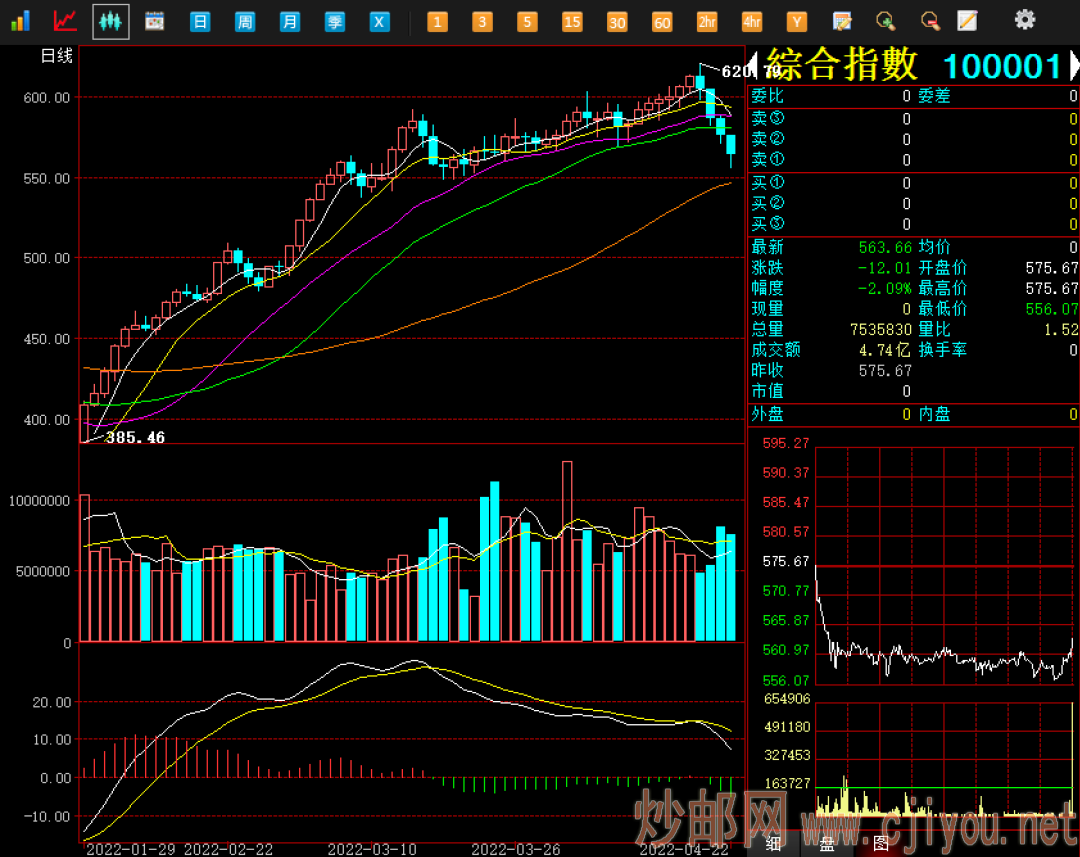
Task: Open the notepad edit icon
Action: [967, 21]
